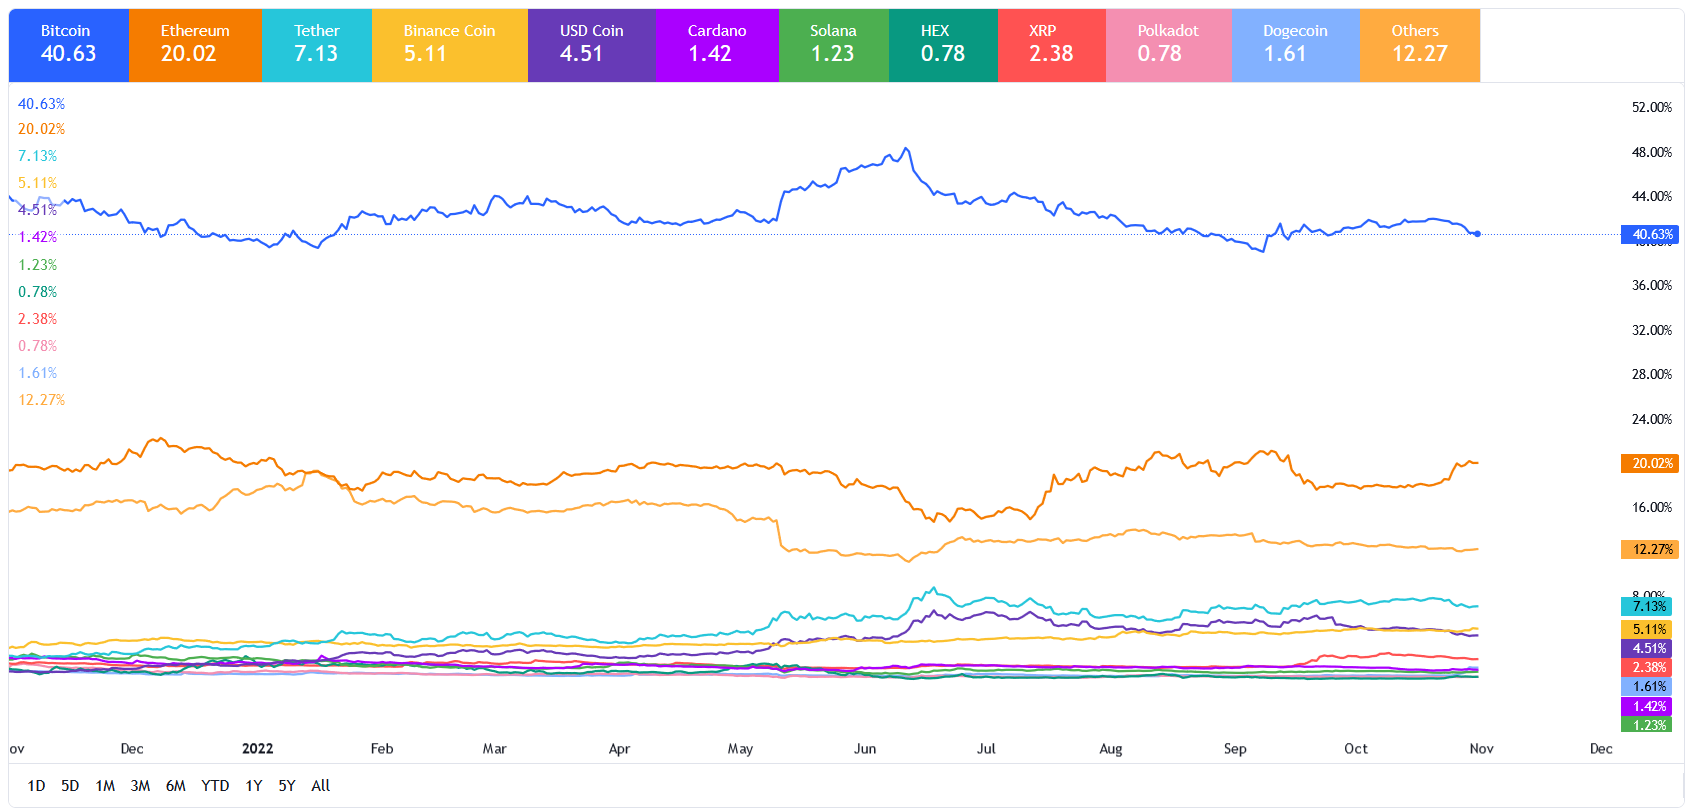
Task: Switch to 1D time range
Action: tap(36, 786)
